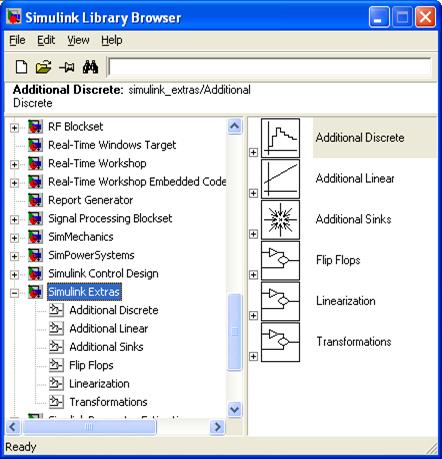Click the Report Generator library icon
The height and width of the screenshot is (459, 442).
[x=35, y=200]
